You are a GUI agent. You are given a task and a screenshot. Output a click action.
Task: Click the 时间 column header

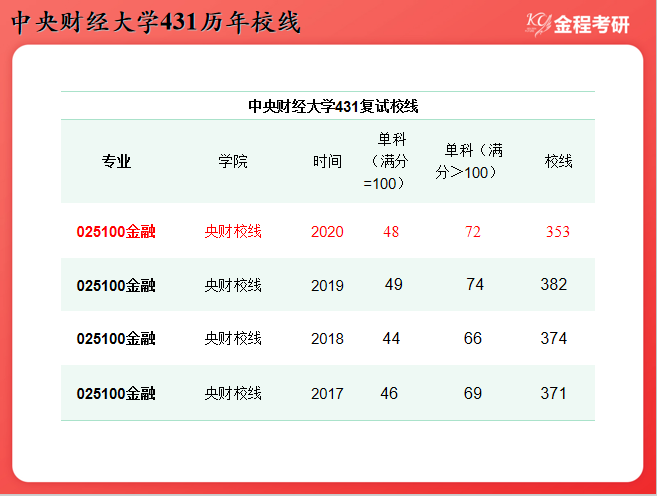327,161
